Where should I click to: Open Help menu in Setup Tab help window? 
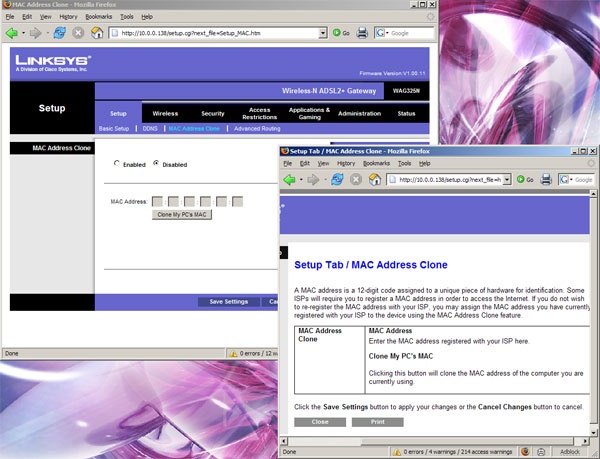pos(424,163)
